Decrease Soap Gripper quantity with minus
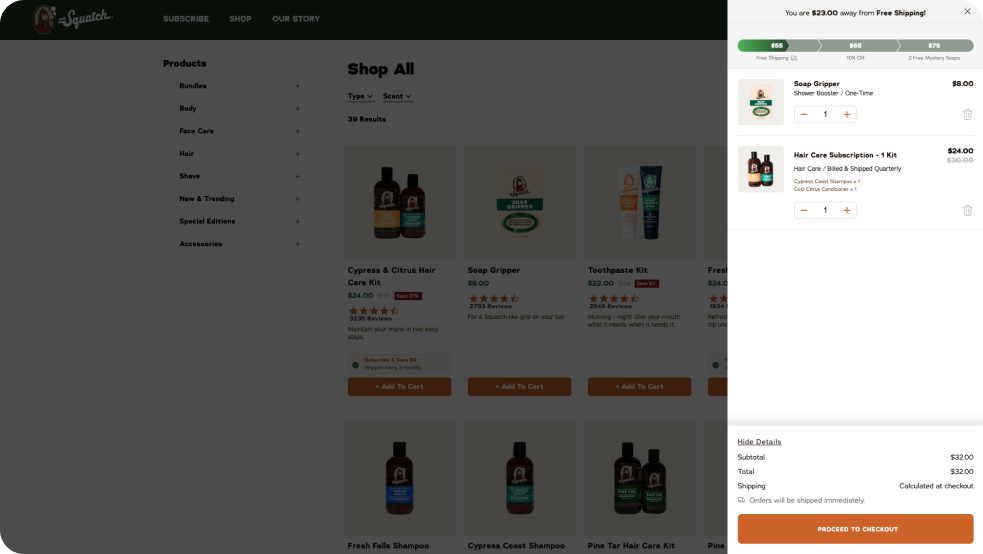 pyautogui.click(x=804, y=115)
